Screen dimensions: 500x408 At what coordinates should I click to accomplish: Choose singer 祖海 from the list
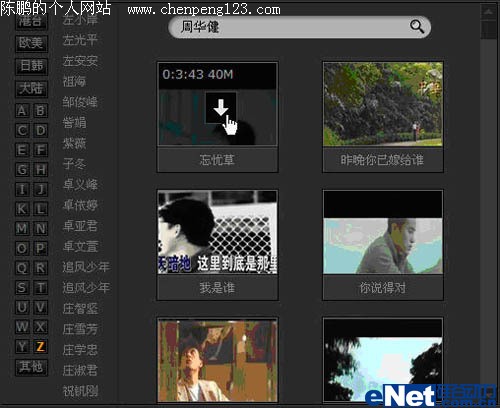(74, 81)
